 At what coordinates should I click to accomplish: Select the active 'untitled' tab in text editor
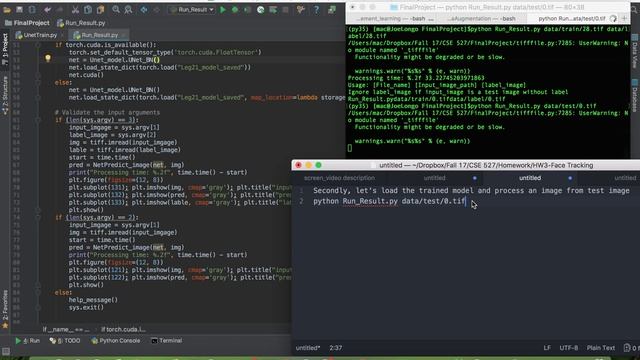click(530, 178)
